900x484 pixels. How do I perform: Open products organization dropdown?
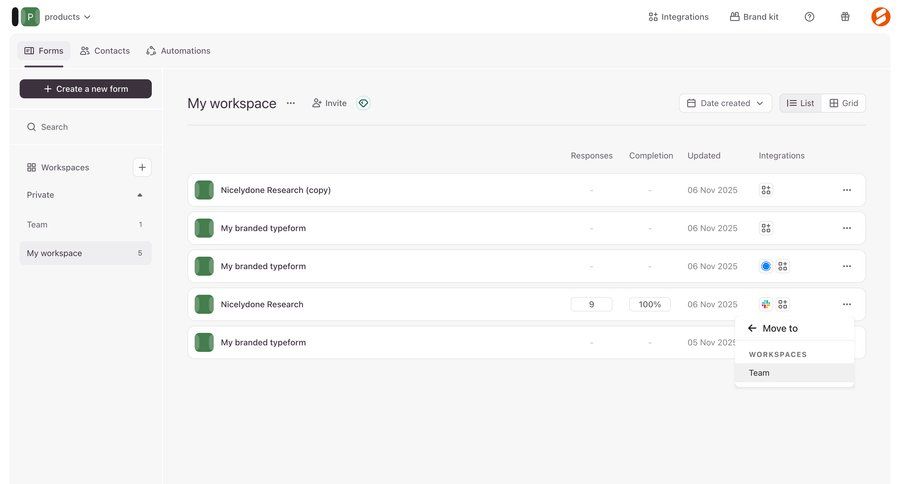click(68, 17)
